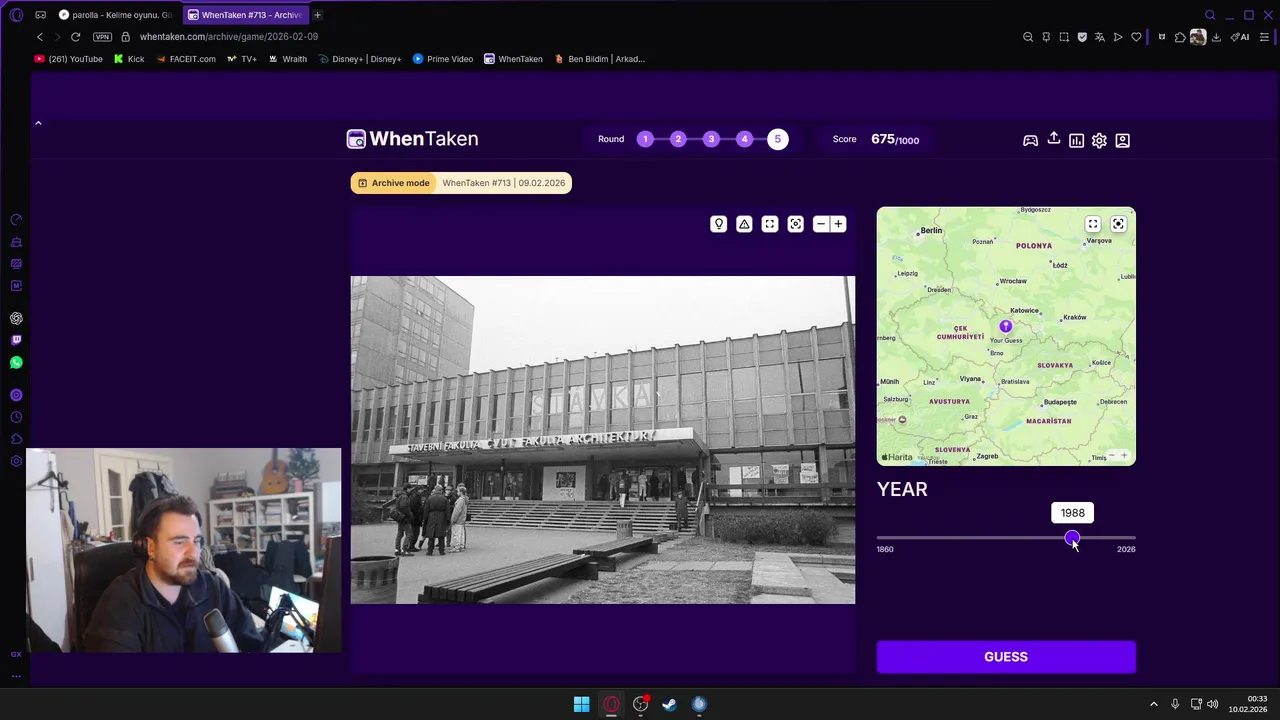The height and width of the screenshot is (720, 1280).
Task: Go back to previous page
Action: pyautogui.click(x=40, y=37)
